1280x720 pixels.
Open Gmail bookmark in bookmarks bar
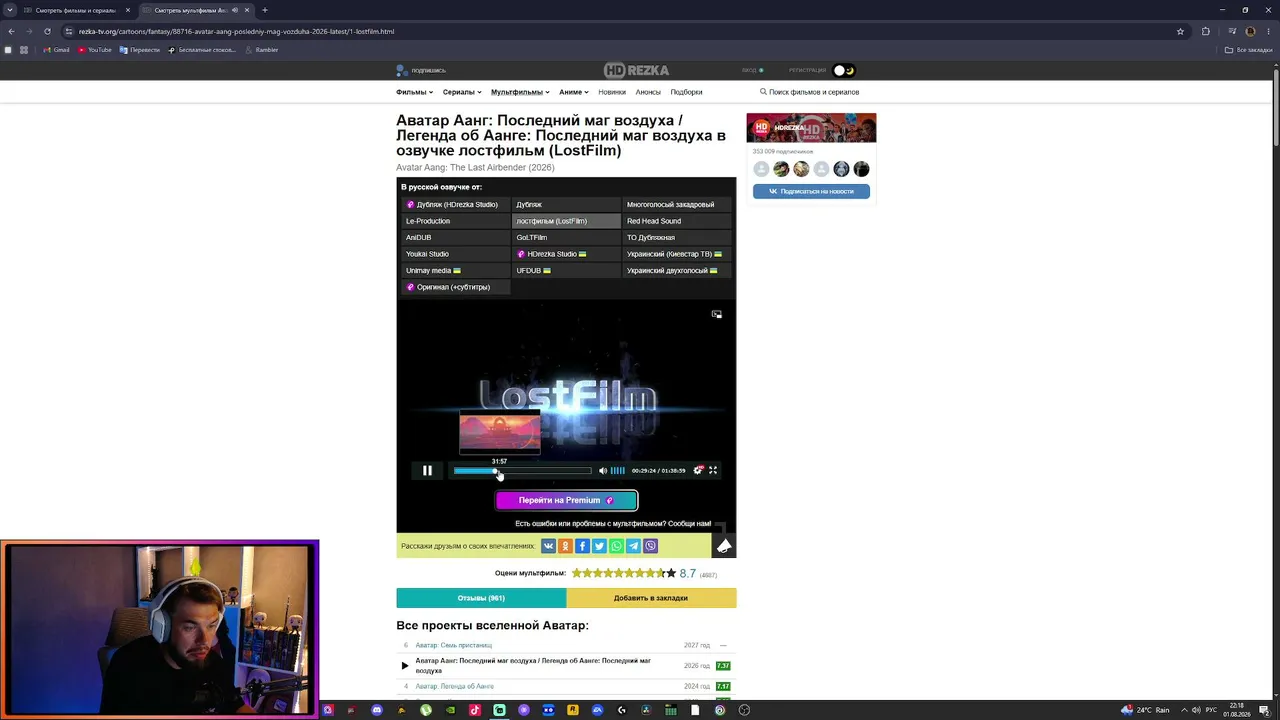[x=56, y=50]
